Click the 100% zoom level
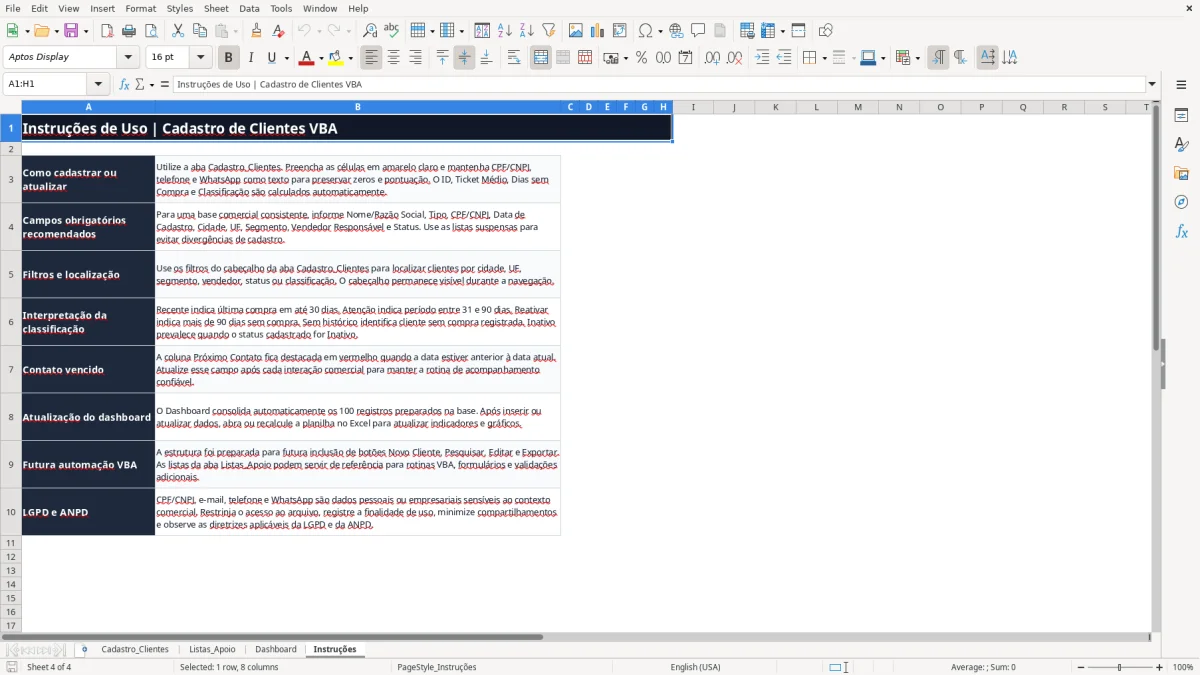 coord(1183,667)
